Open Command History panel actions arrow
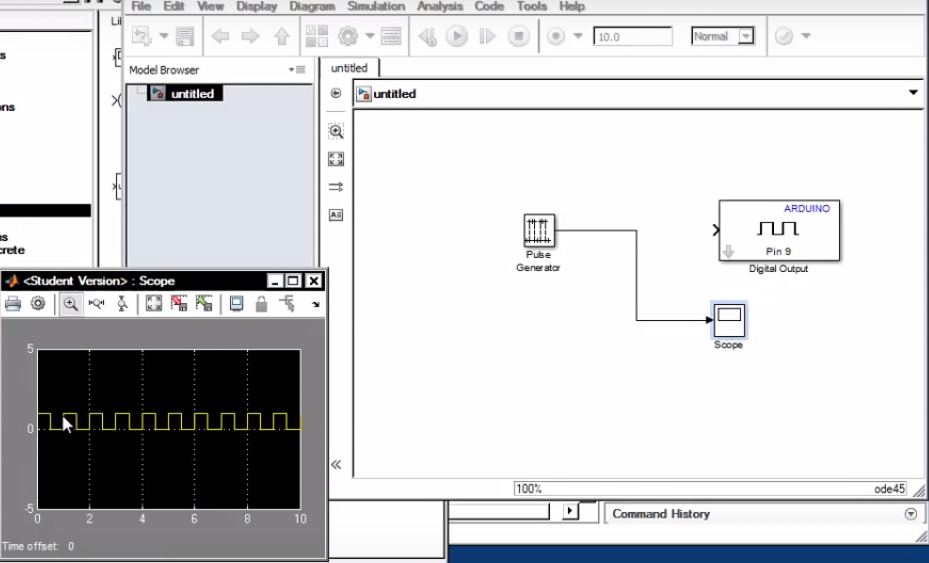 [x=910, y=514]
